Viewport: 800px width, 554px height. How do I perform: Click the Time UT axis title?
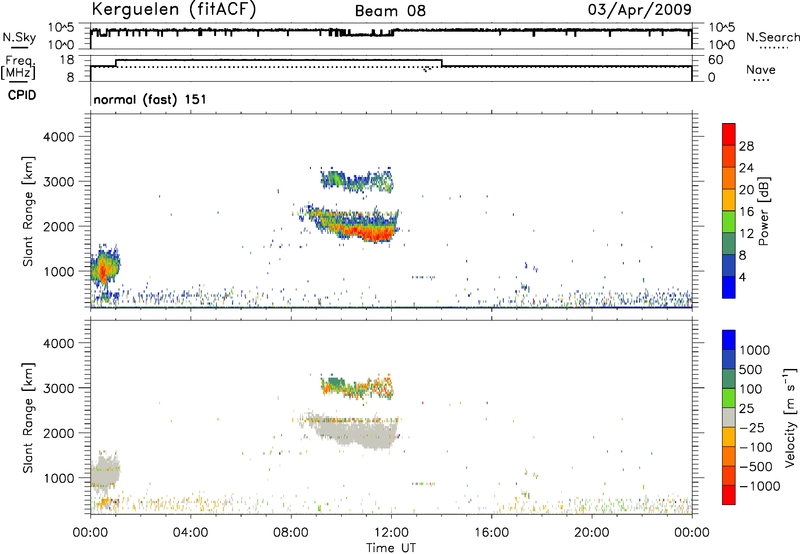tap(391, 548)
